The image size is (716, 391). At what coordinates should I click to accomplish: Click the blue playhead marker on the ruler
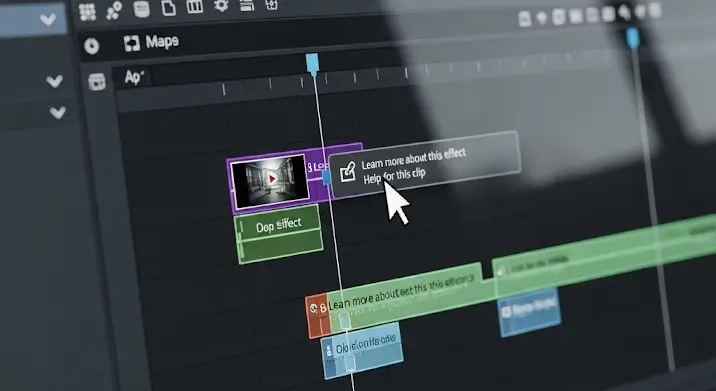coord(312,64)
